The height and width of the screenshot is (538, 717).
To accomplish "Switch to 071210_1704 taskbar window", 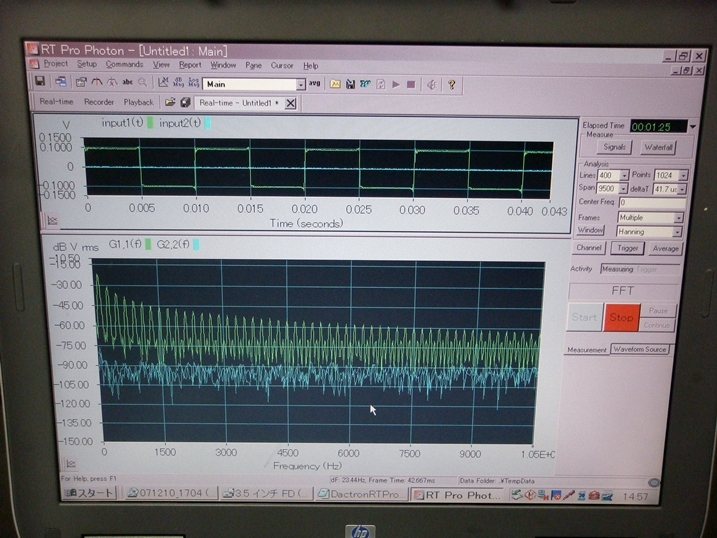I will (x=171, y=493).
